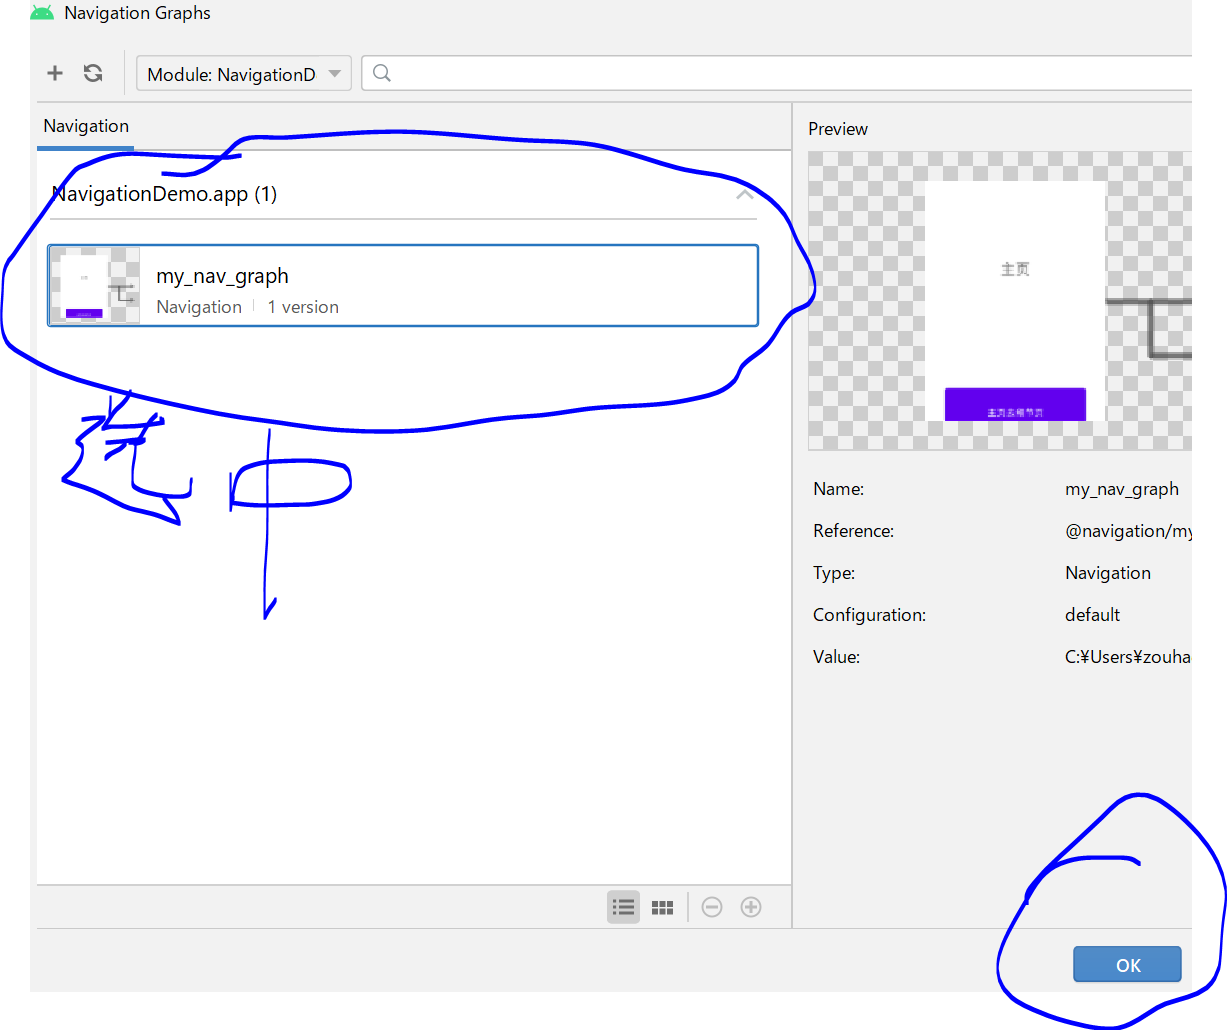Click the Preview panel label

[838, 129]
